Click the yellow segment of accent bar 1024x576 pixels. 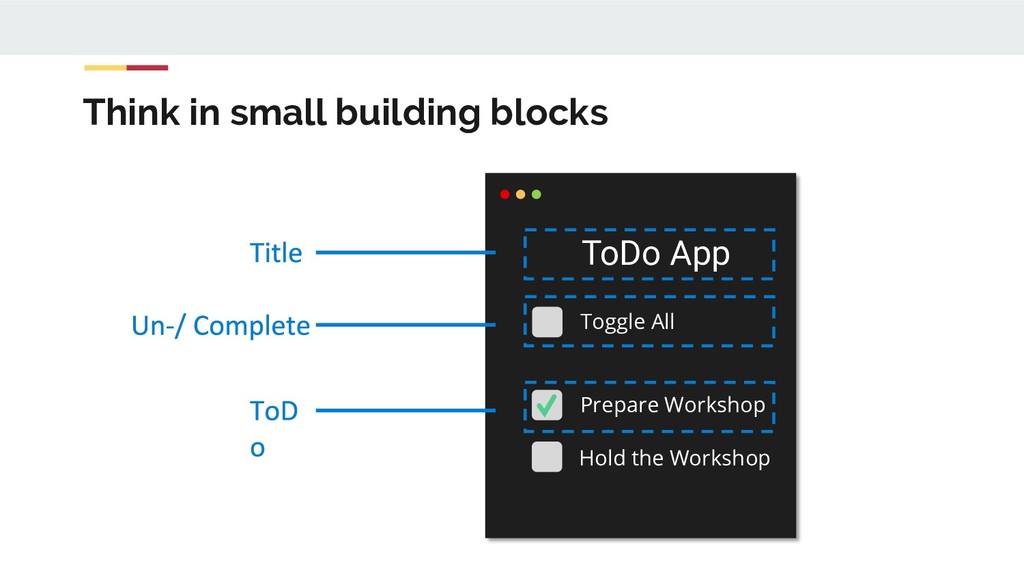[x=105, y=68]
